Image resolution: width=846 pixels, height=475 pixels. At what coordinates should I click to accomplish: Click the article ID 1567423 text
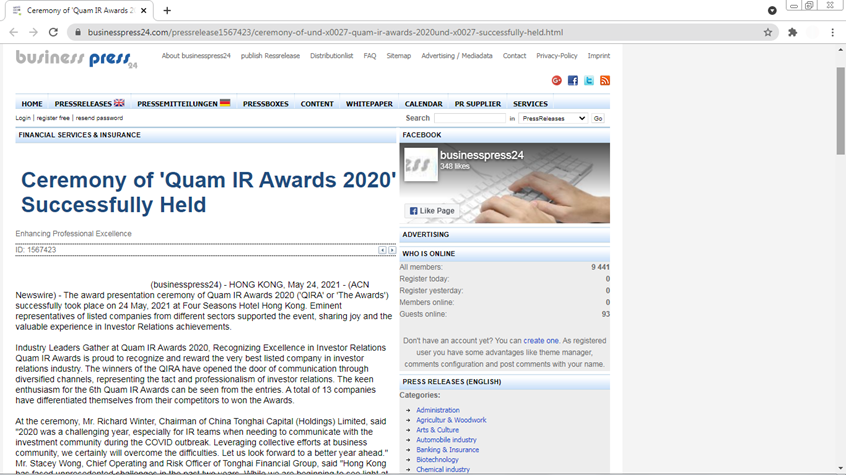(36, 250)
